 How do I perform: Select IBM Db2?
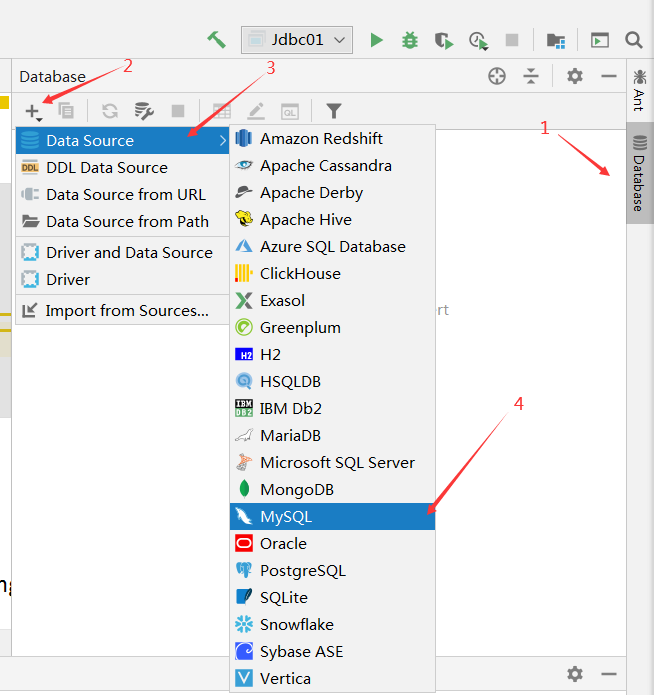[x=333, y=409]
